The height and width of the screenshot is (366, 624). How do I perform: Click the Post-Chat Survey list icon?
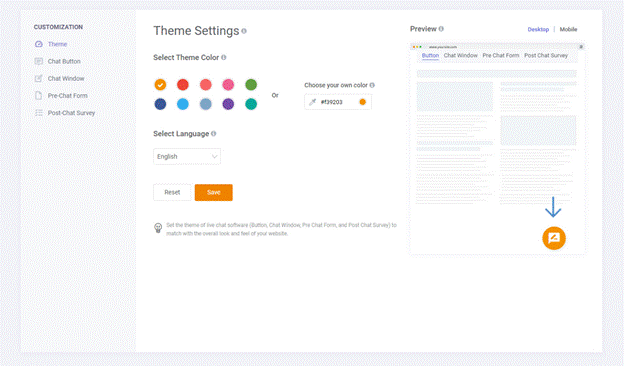coord(39,113)
